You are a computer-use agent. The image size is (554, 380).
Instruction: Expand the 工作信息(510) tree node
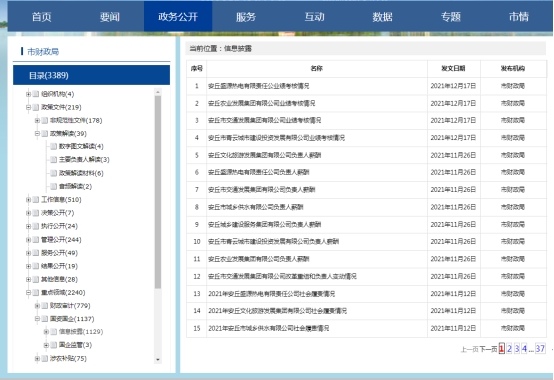(x=28, y=200)
